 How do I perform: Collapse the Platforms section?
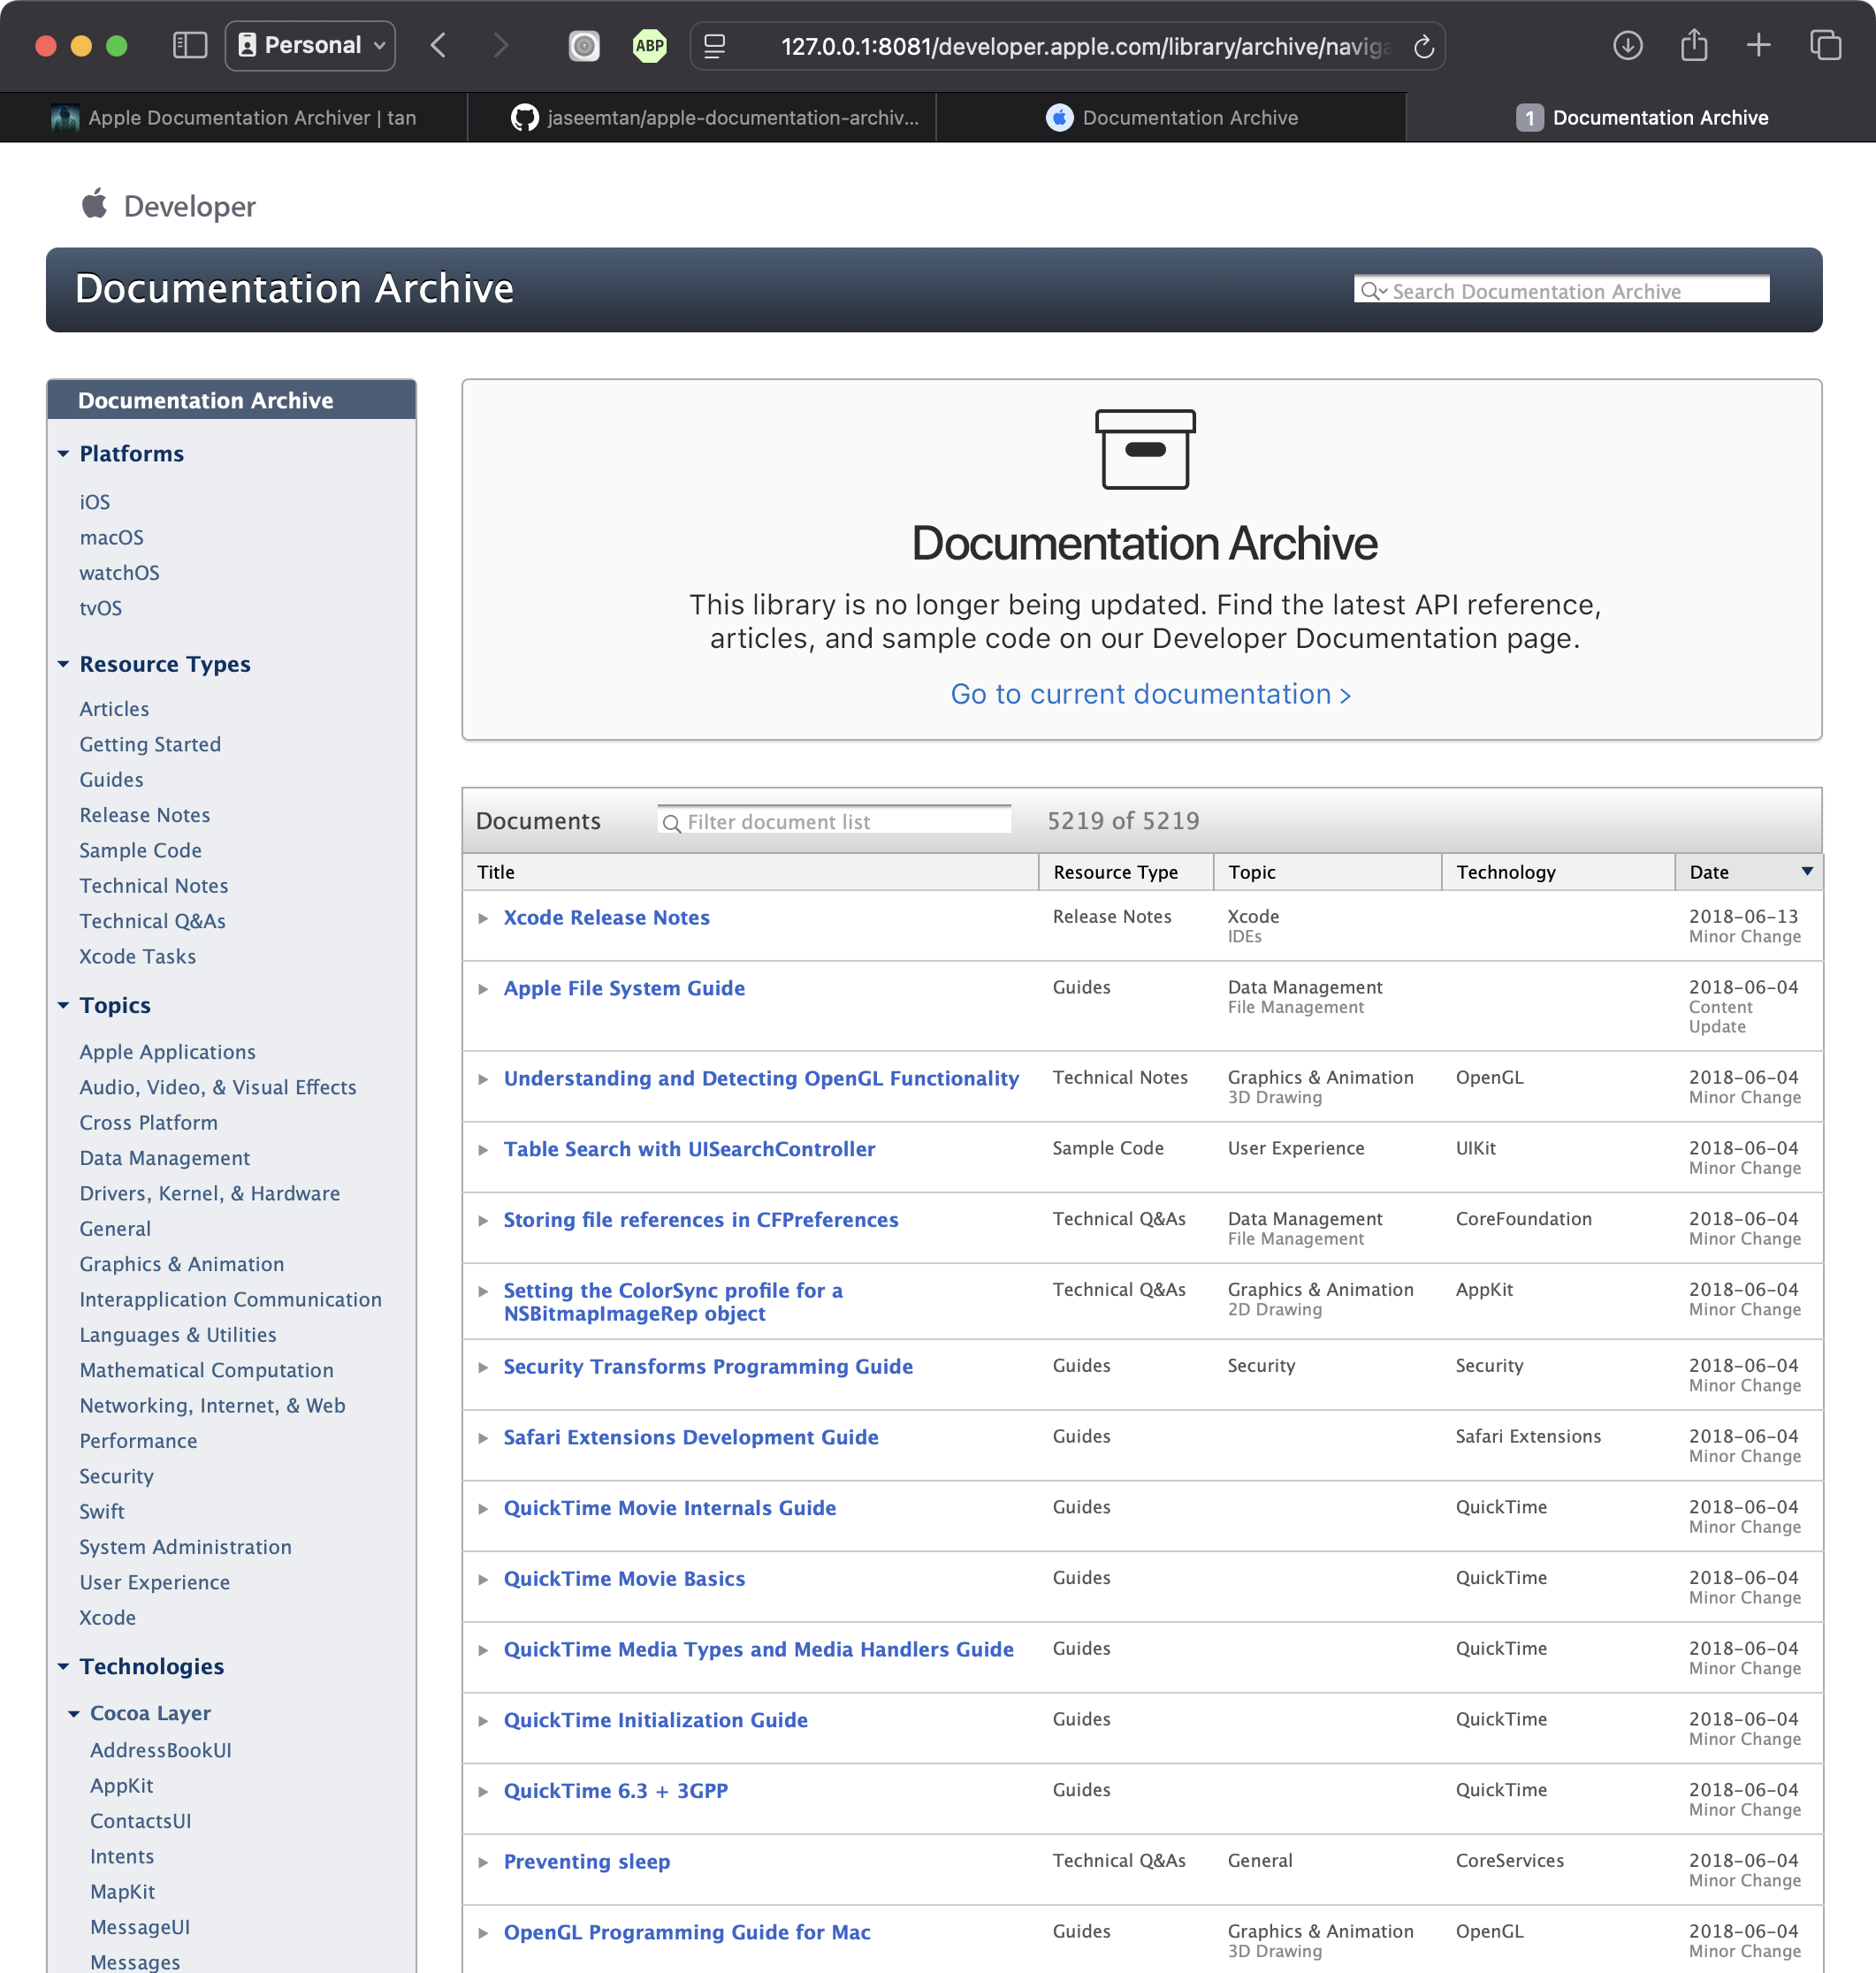63,454
